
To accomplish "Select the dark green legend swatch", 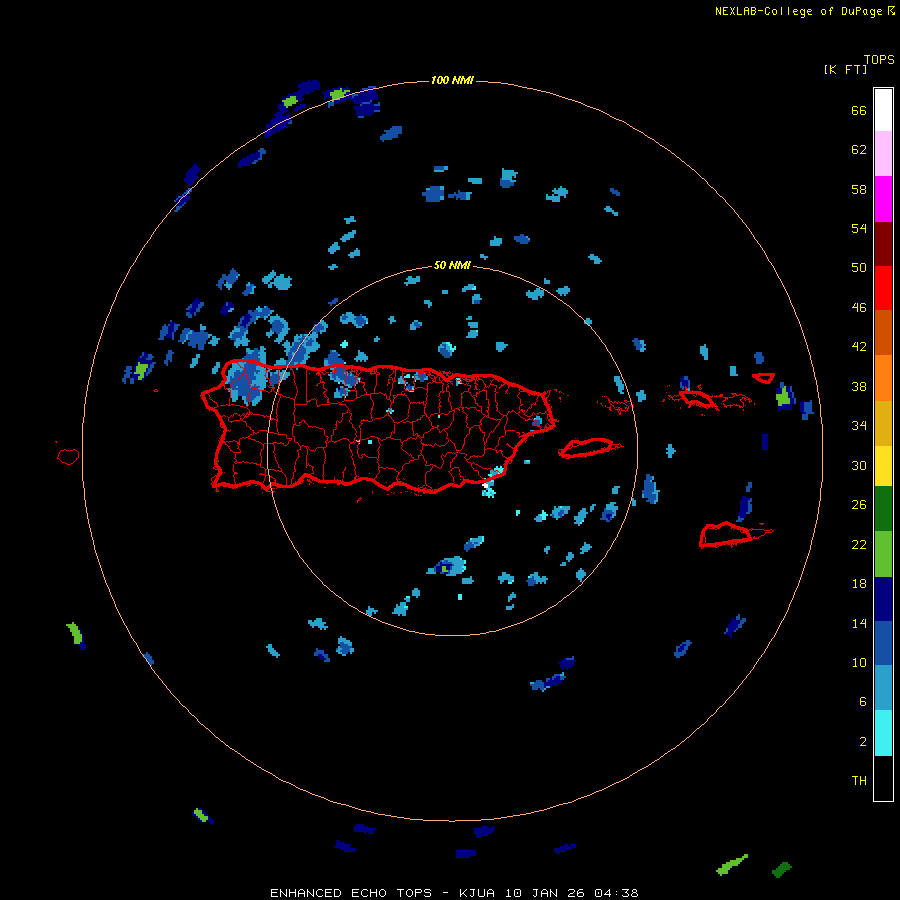I will 883,509.
